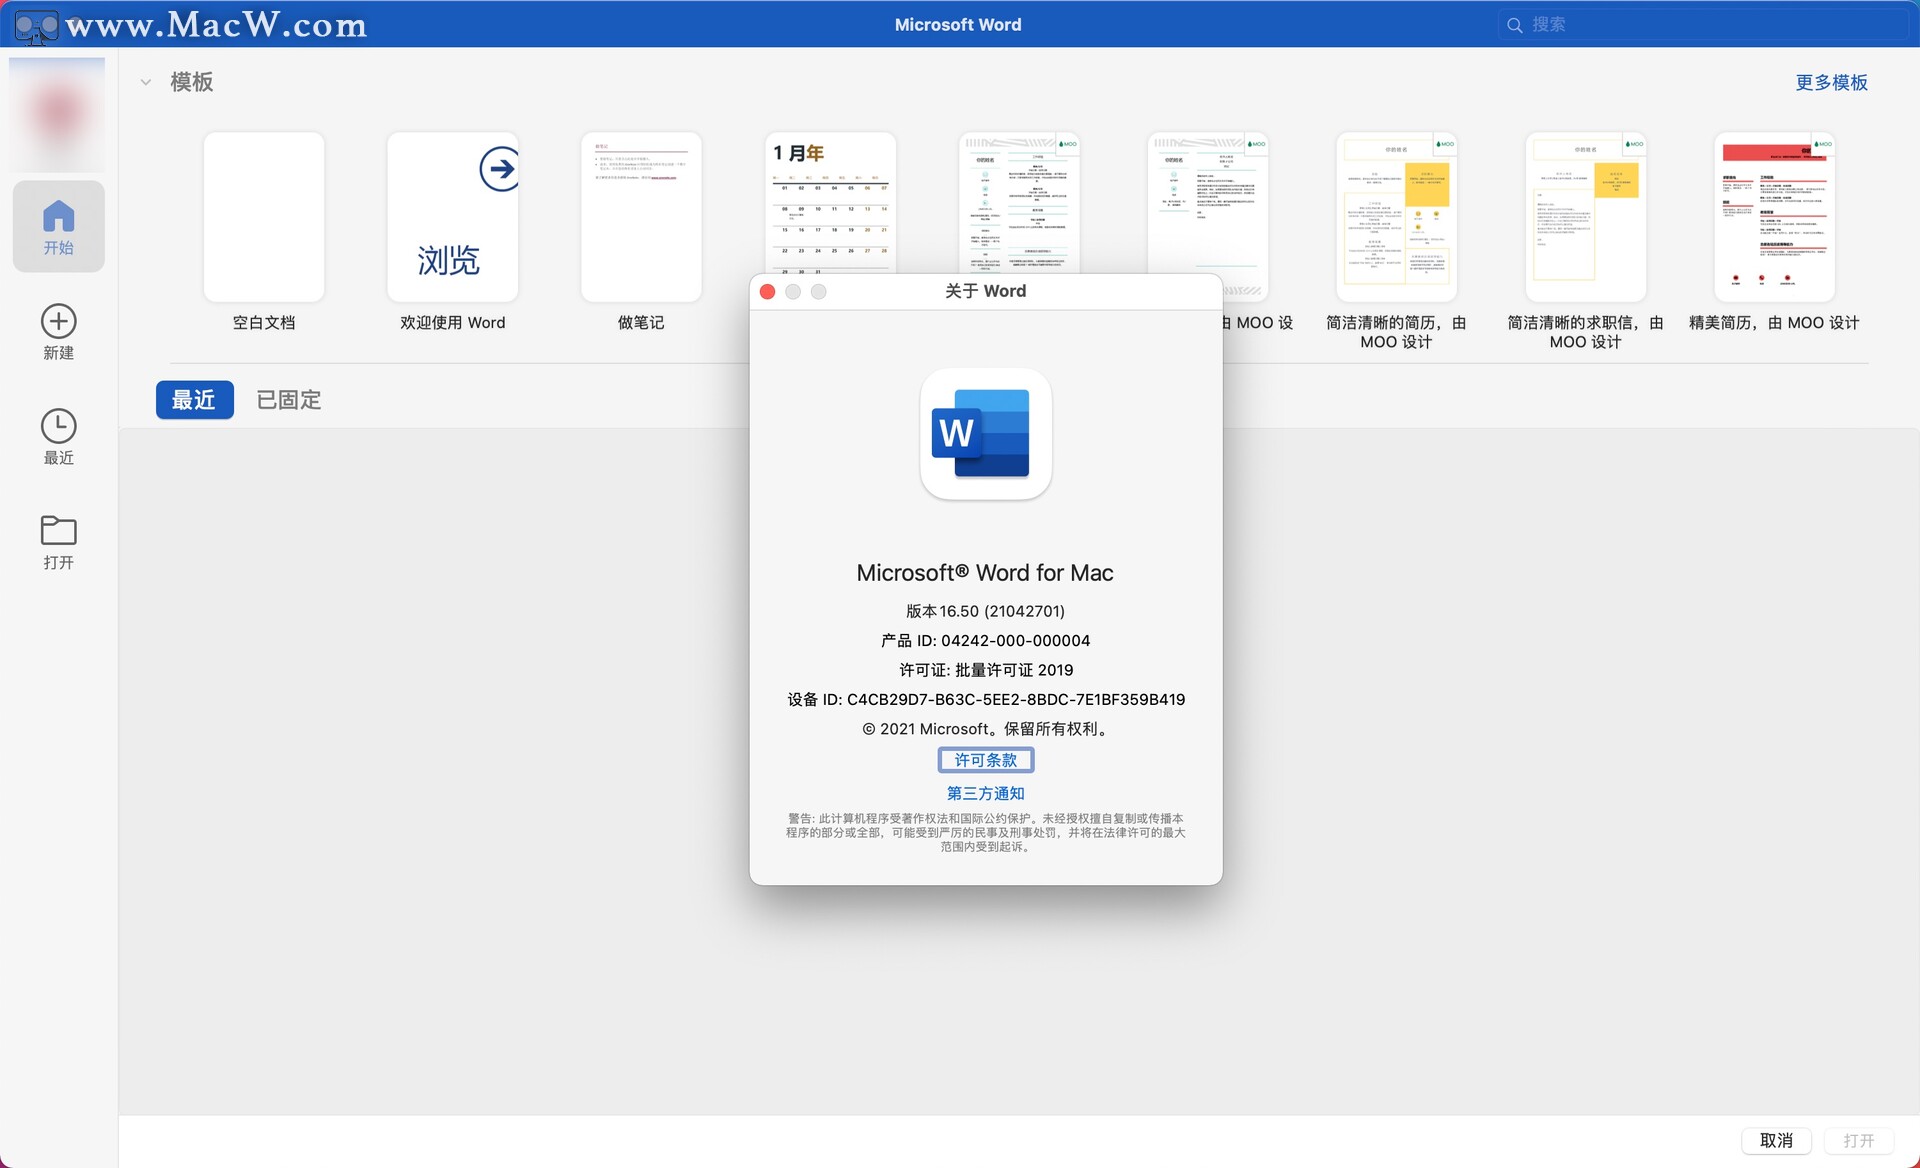Click the 设备 ID text line

(986, 699)
